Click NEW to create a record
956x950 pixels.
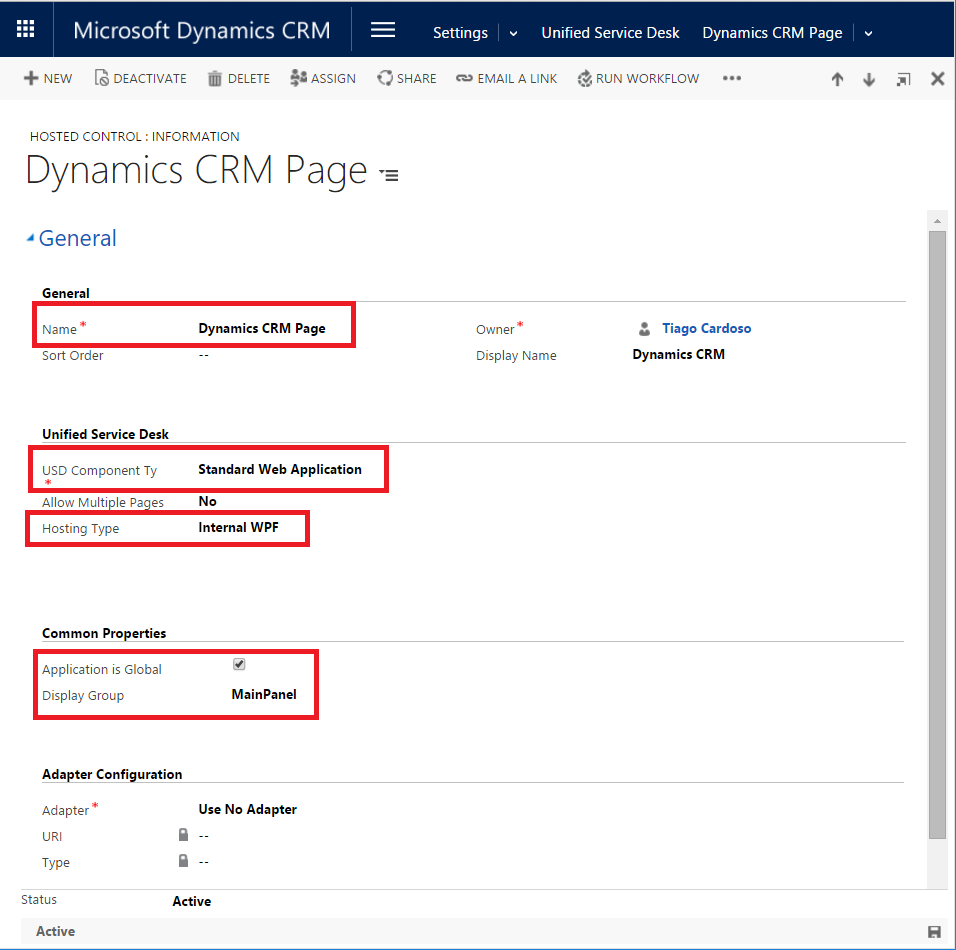pyautogui.click(x=48, y=78)
